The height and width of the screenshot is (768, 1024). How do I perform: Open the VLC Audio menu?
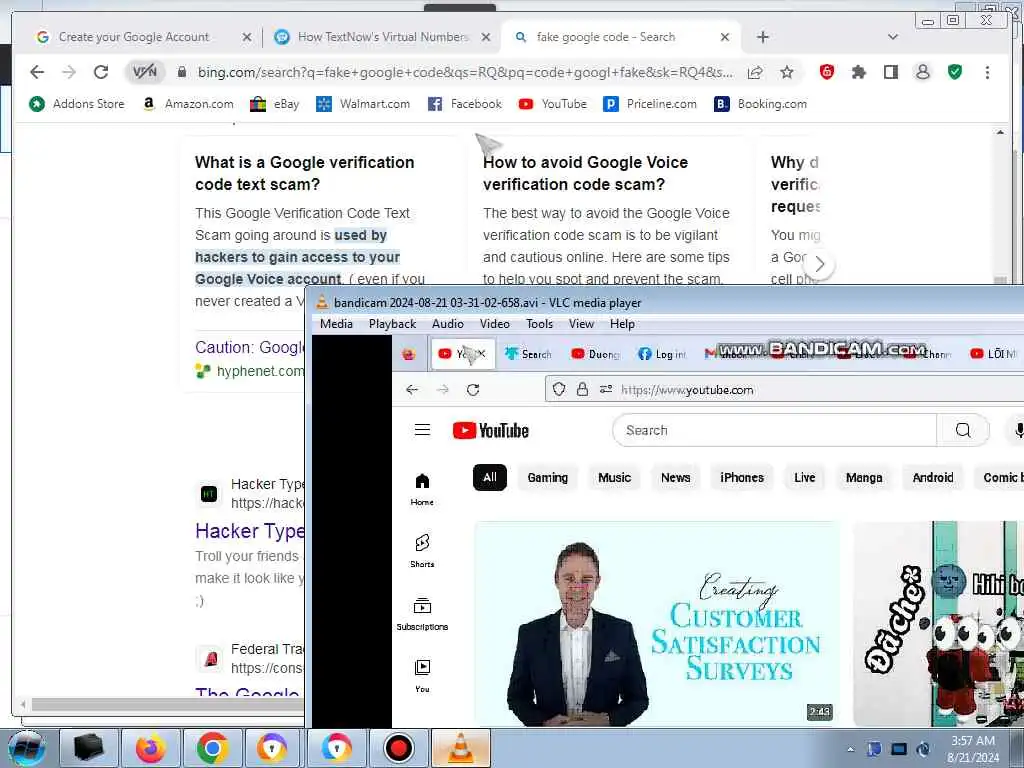pos(448,324)
